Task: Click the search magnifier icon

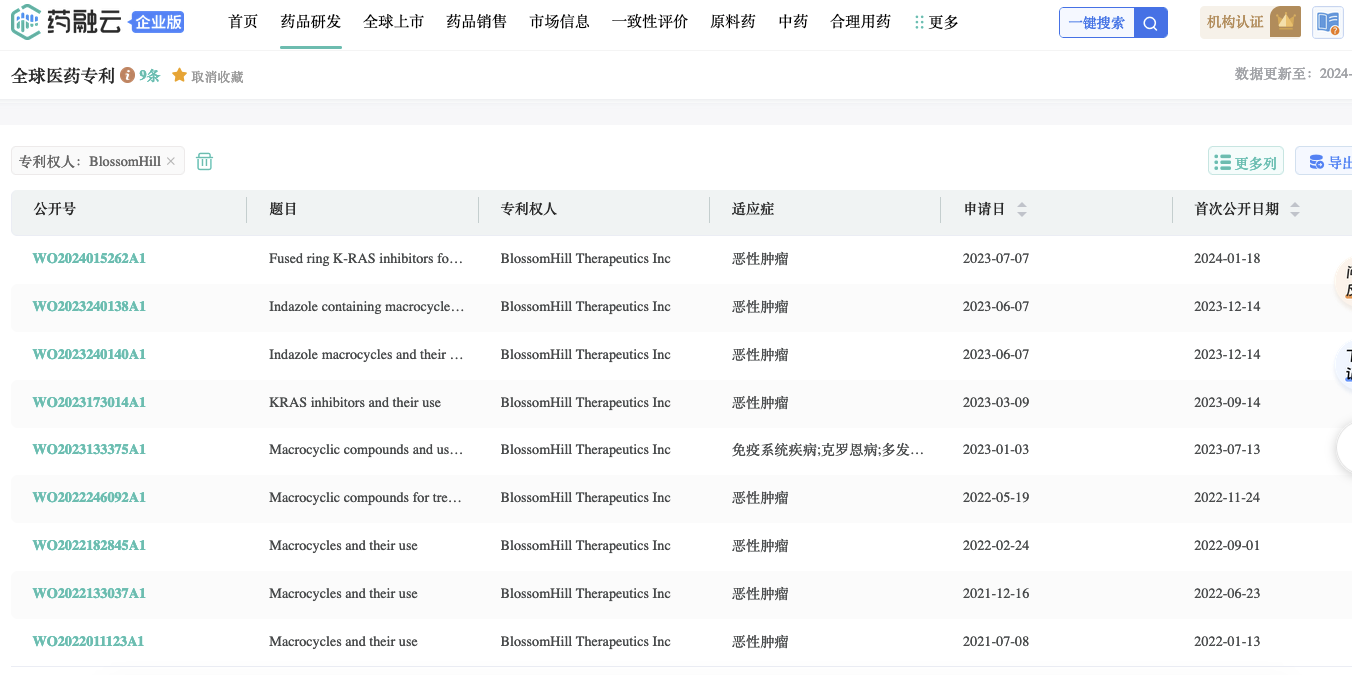Action: point(1150,23)
